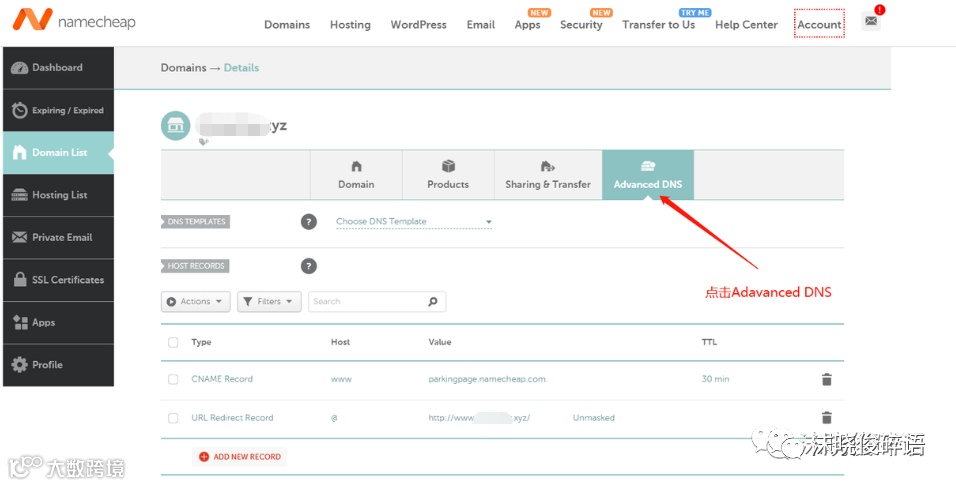Click the Host column header
956x486 pixels.
pos(340,342)
